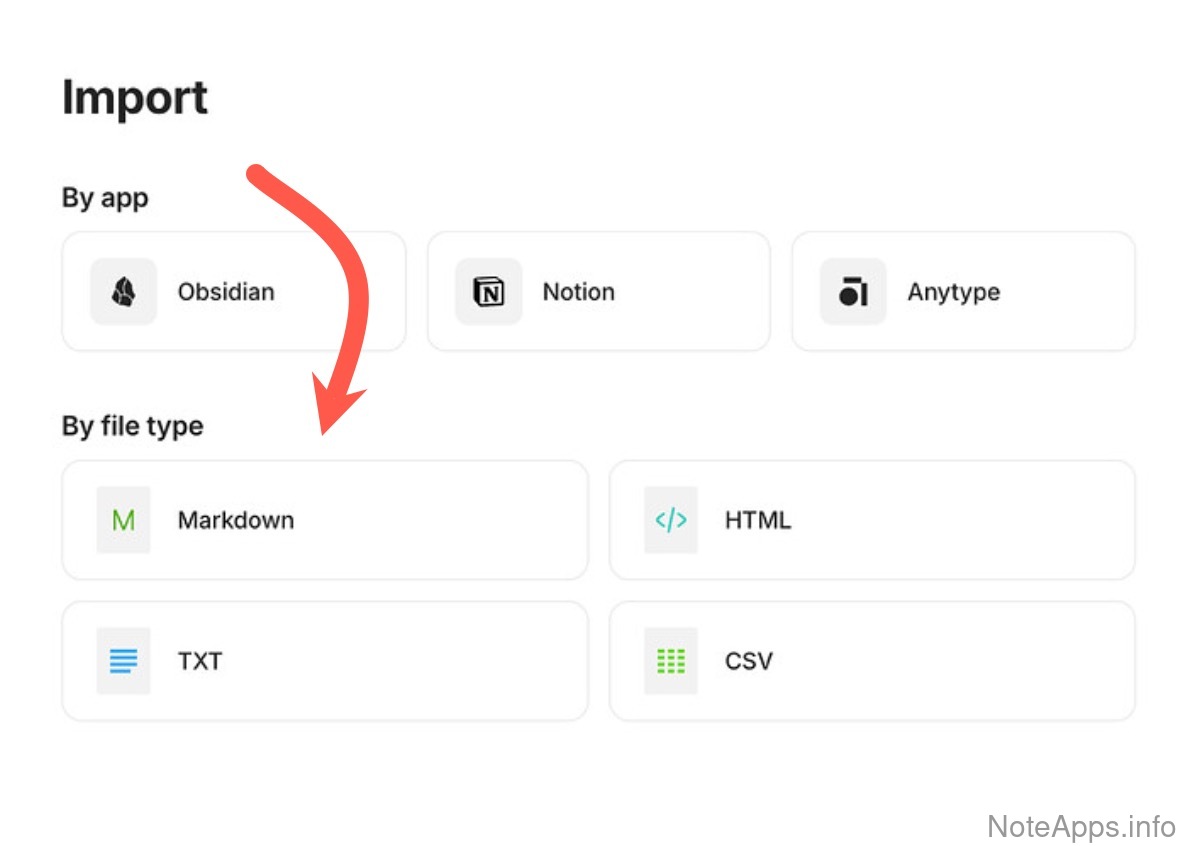Click the green CSV grid icon
1178x846 pixels.
click(x=671, y=661)
